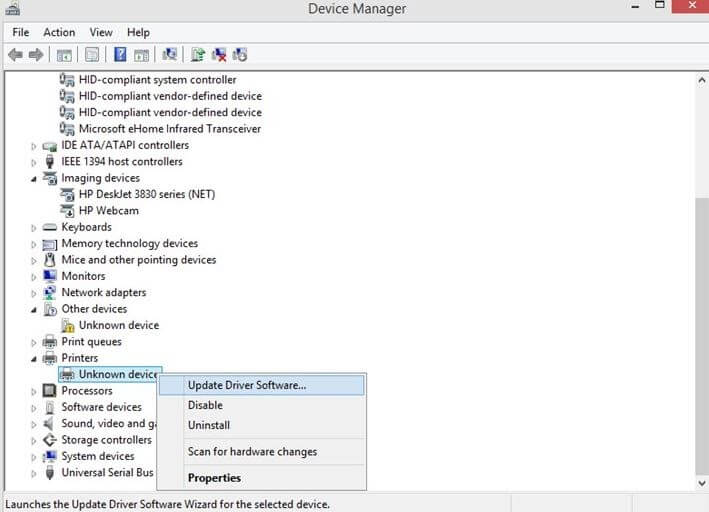Expand the Processors node arrow
The height and width of the screenshot is (512, 709).
tap(34, 392)
